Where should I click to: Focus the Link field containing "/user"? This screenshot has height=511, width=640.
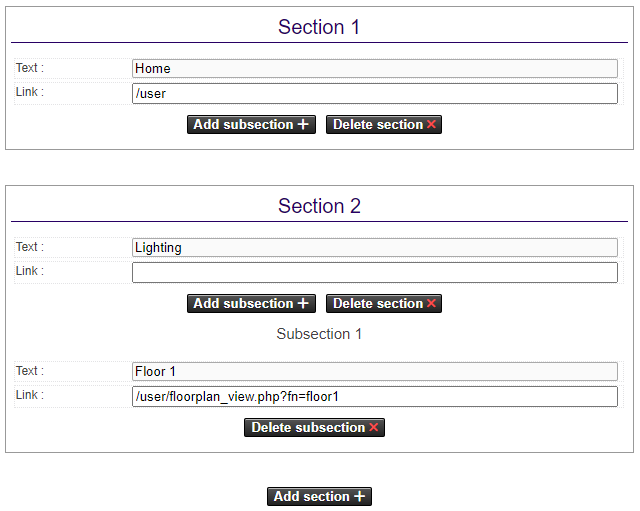click(x=374, y=93)
